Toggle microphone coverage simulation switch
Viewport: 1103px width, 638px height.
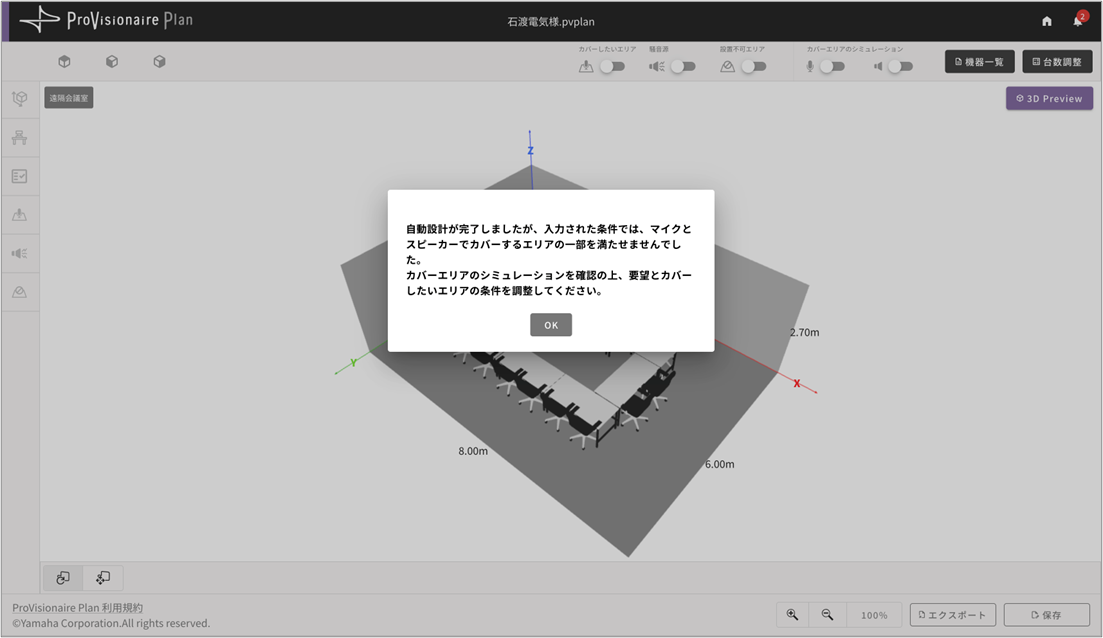[831, 67]
